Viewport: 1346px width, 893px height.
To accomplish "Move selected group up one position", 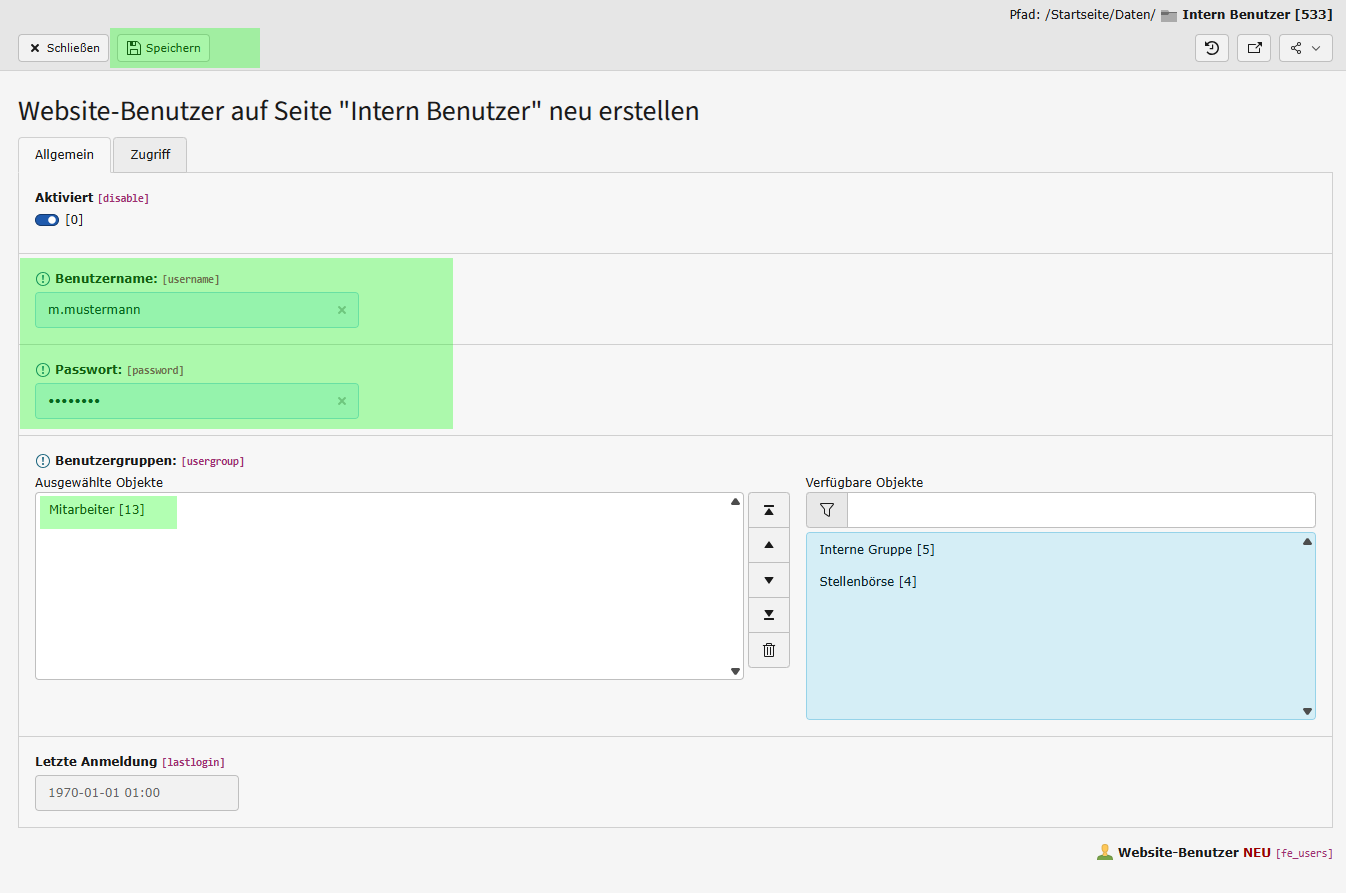I will coord(769,545).
